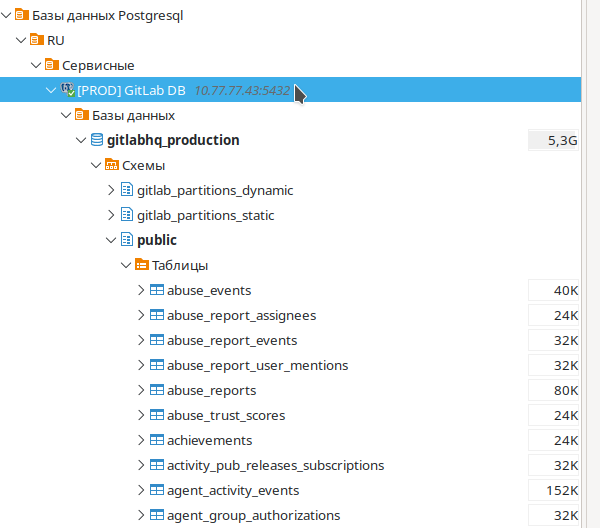Click the [PROD] GitLab DB connection icon

[x=68, y=90]
